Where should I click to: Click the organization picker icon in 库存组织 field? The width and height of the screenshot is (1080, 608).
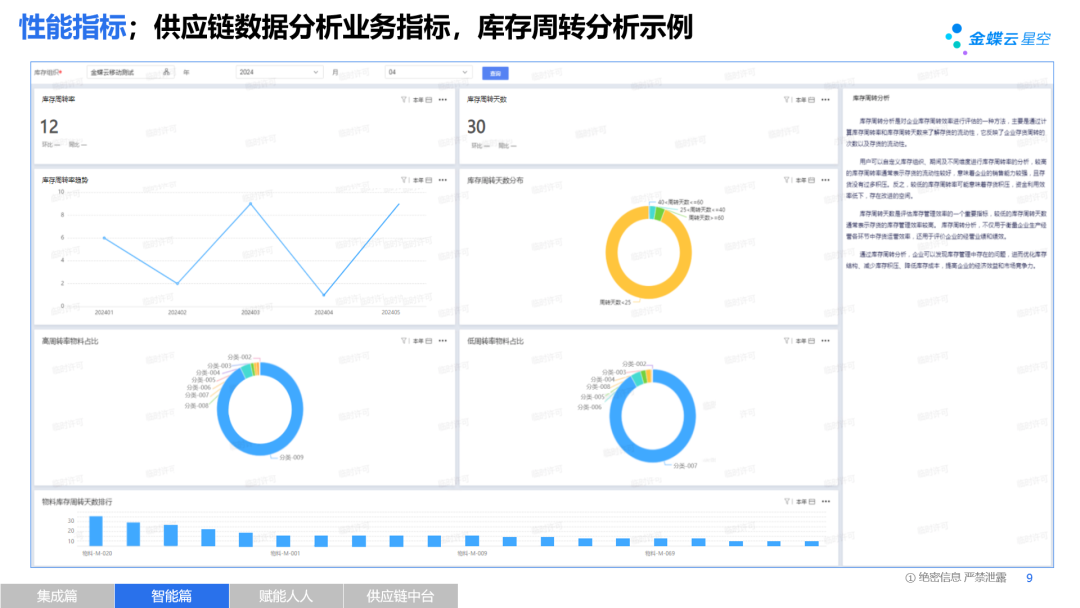pos(166,72)
